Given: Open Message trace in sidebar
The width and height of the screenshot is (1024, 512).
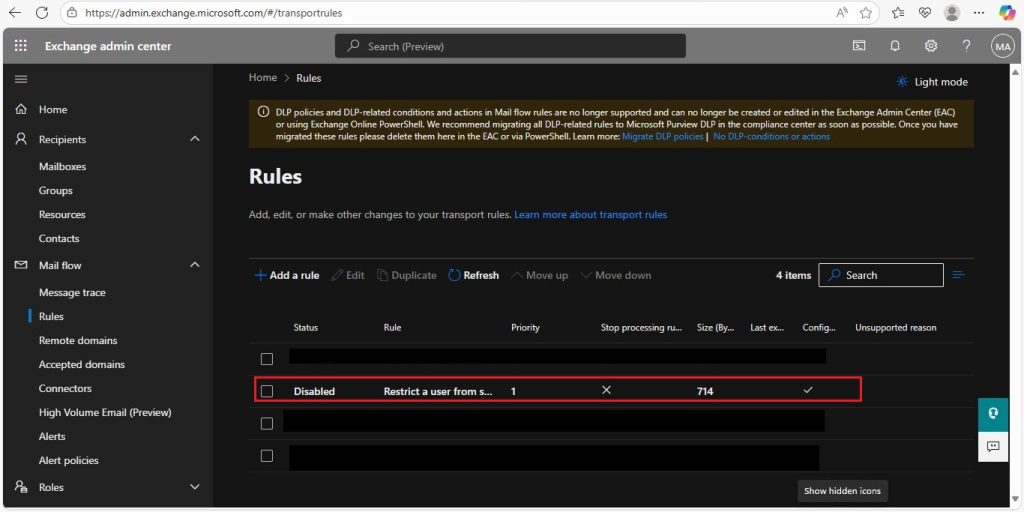Looking at the screenshot, I should [72, 293].
